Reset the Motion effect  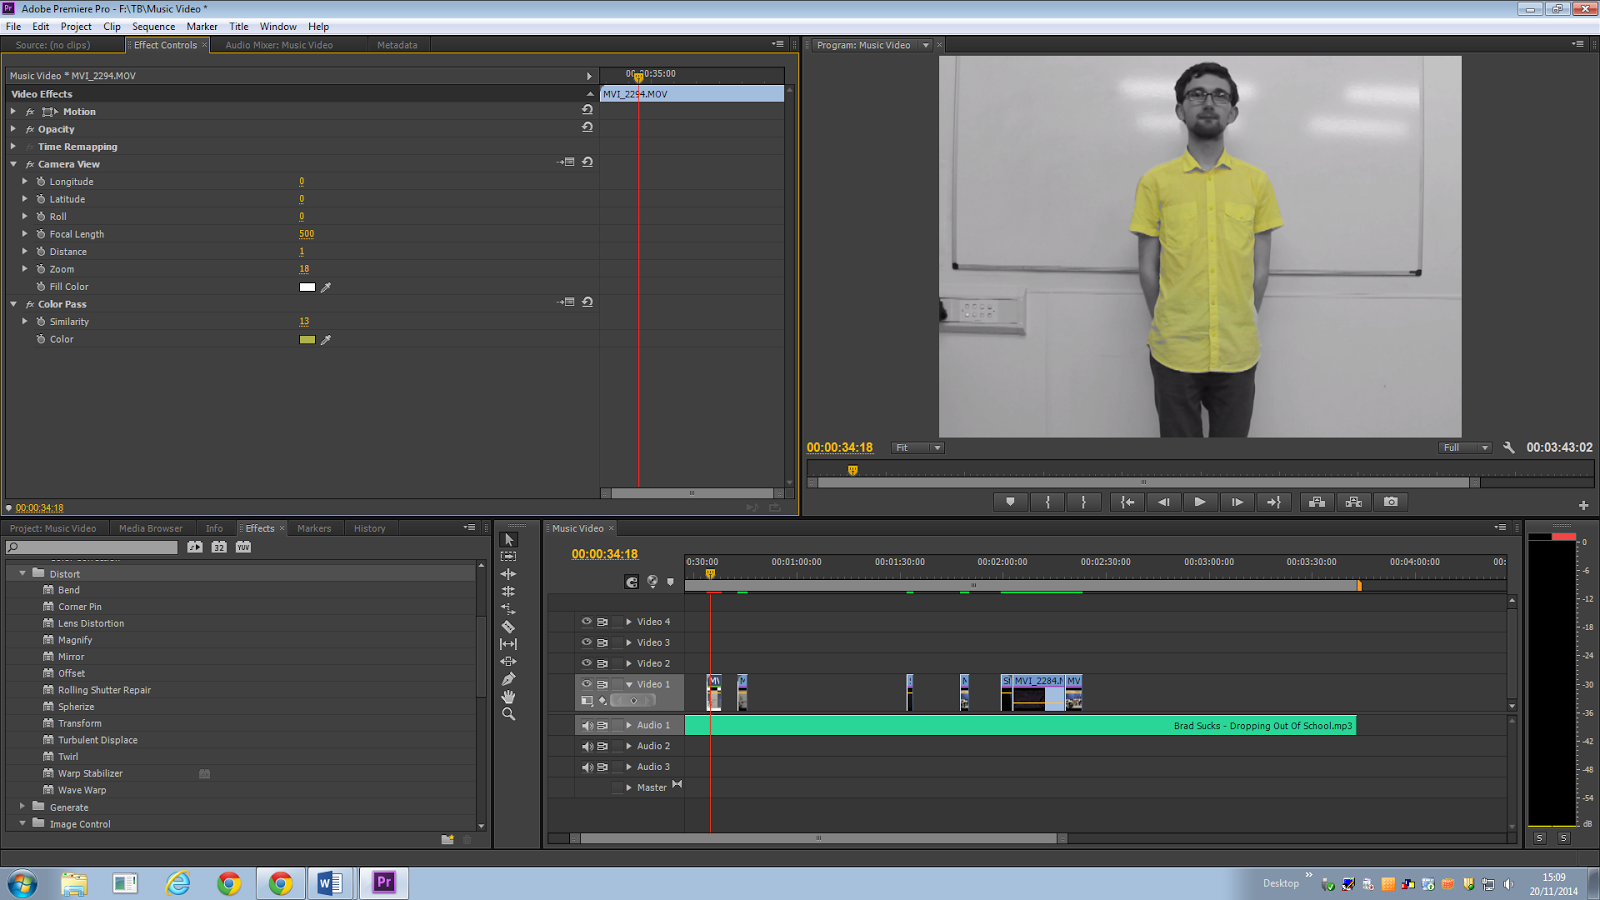coord(587,110)
